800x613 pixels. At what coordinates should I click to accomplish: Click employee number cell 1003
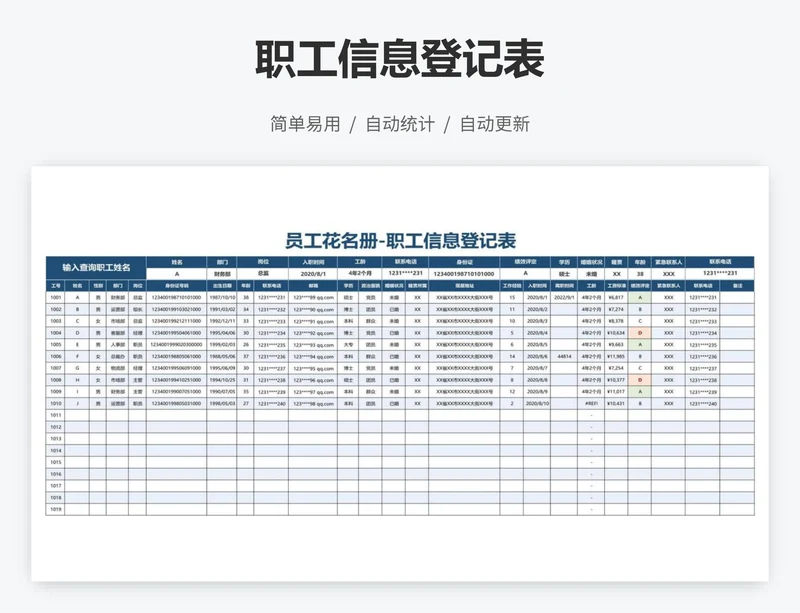(56, 321)
